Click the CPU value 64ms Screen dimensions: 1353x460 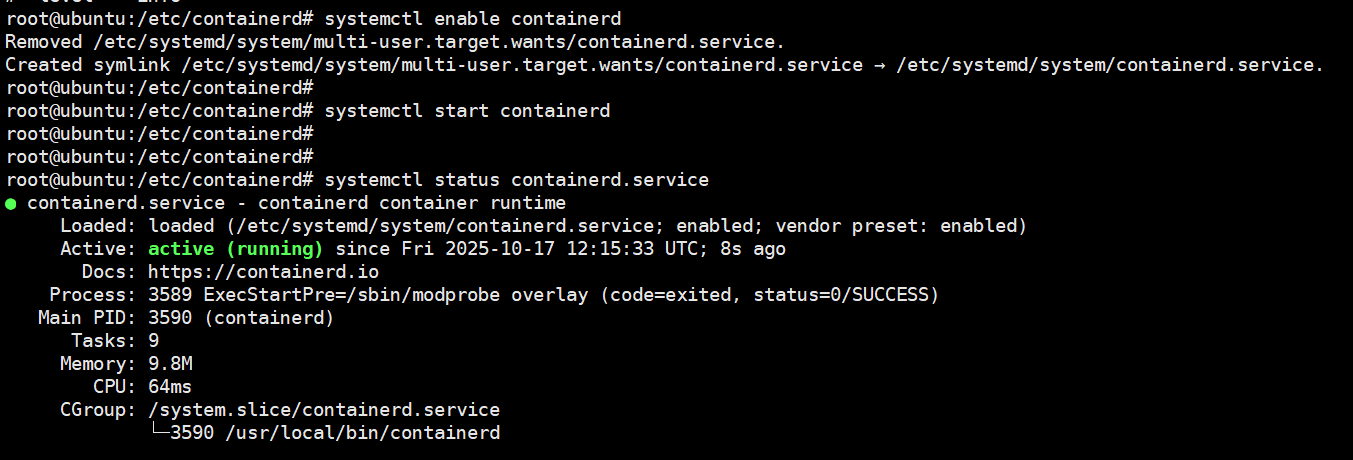tap(170, 387)
